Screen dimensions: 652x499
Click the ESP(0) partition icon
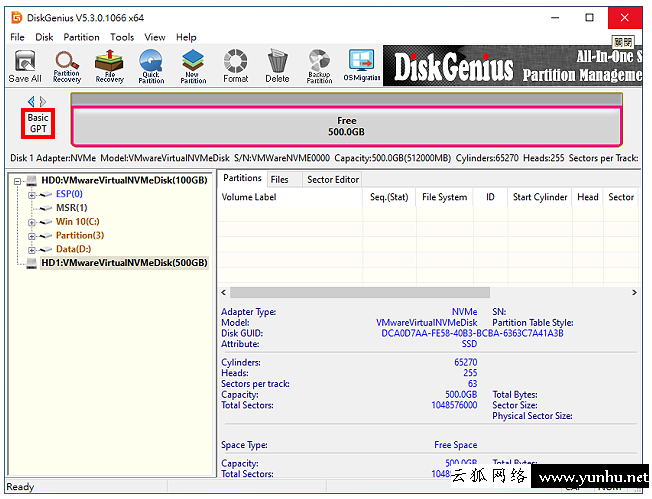tap(46, 194)
